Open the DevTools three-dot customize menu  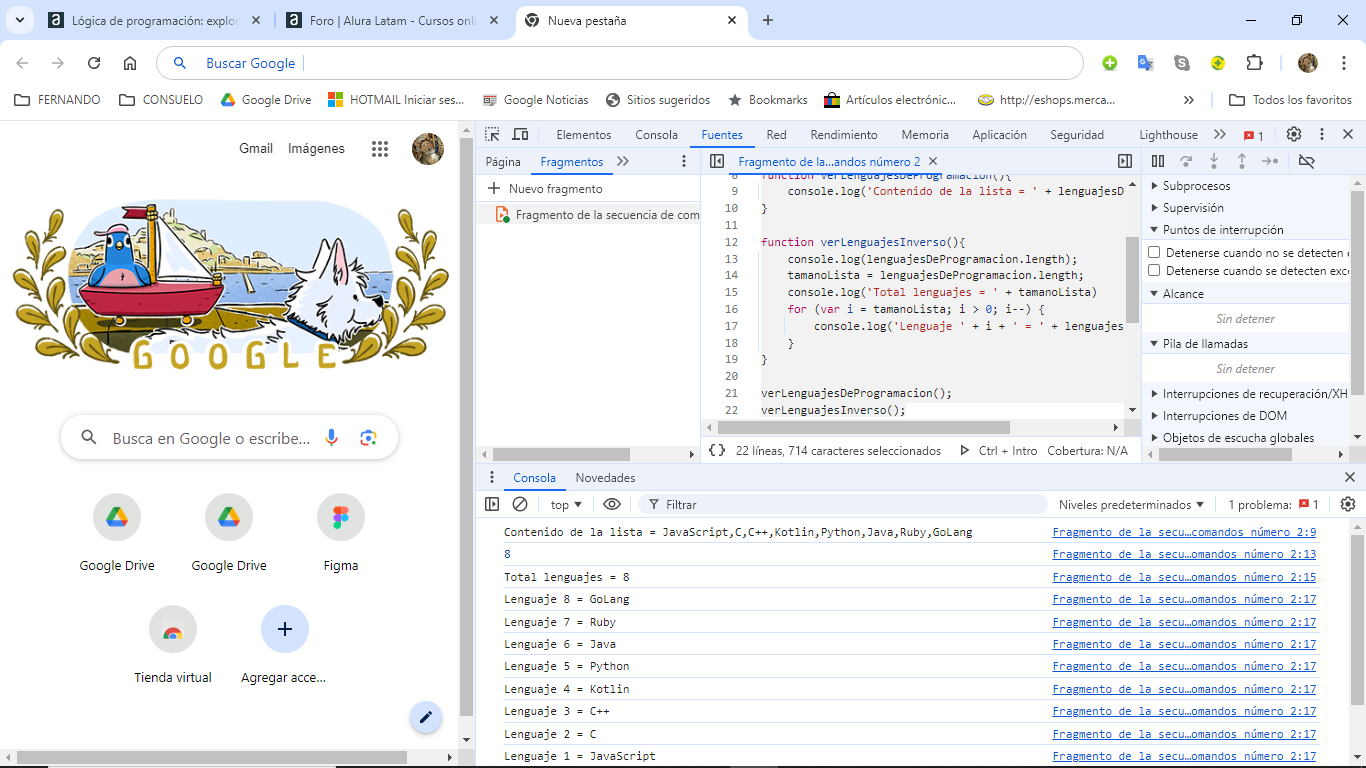(1321, 135)
